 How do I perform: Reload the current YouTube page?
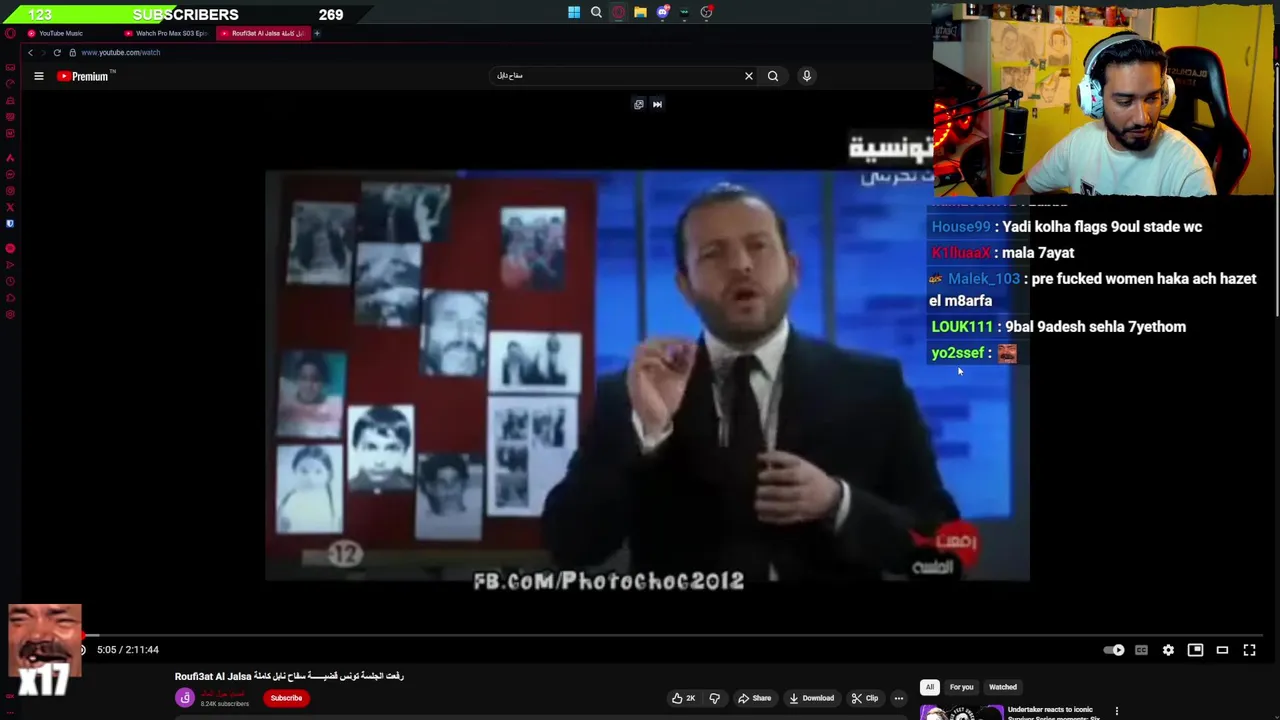click(57, 52)
